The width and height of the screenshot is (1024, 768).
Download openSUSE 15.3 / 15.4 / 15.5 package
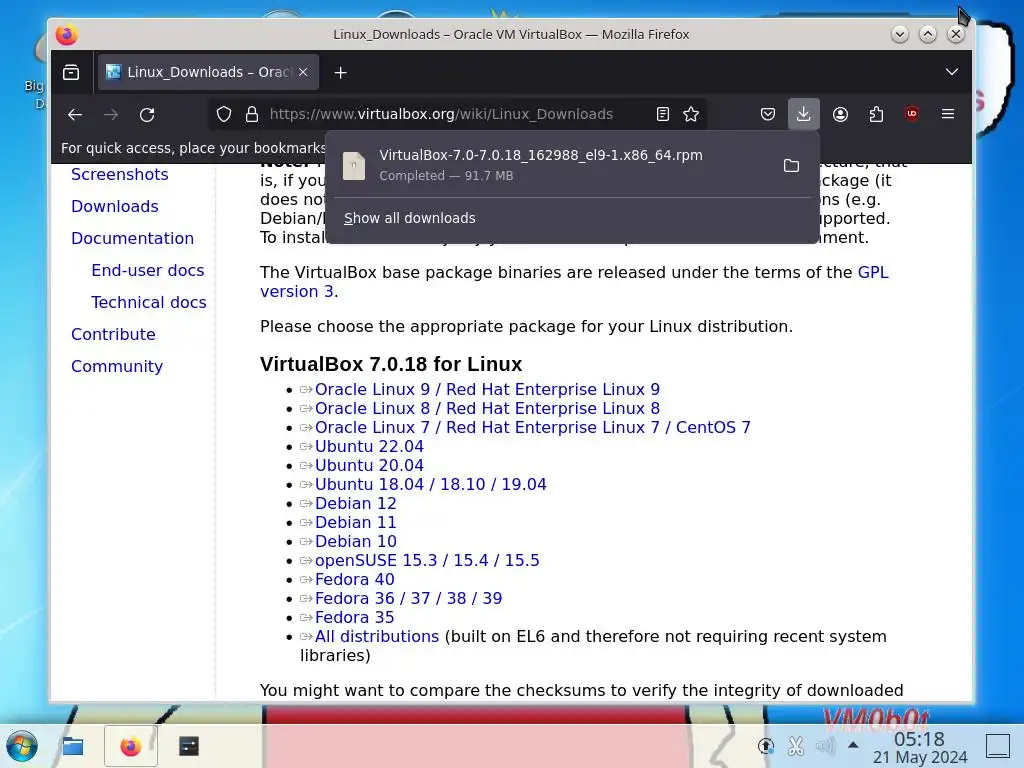[427, 560]
